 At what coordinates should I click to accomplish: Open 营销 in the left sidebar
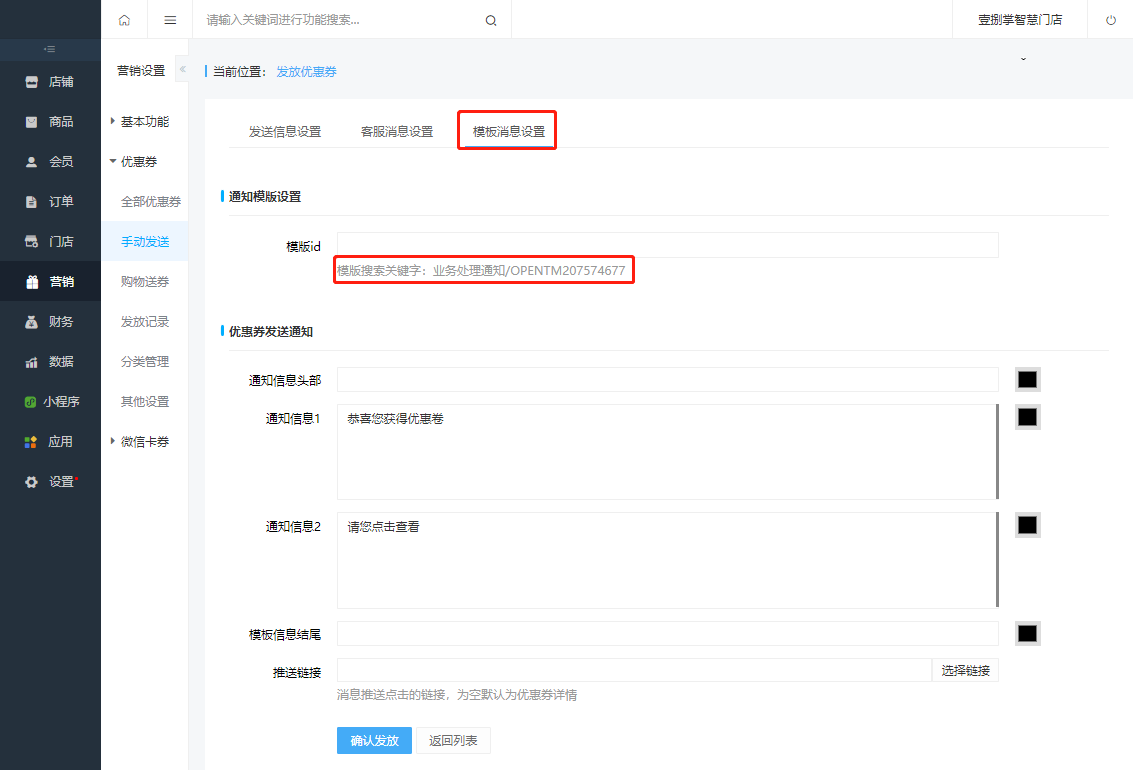pos(50,282)
